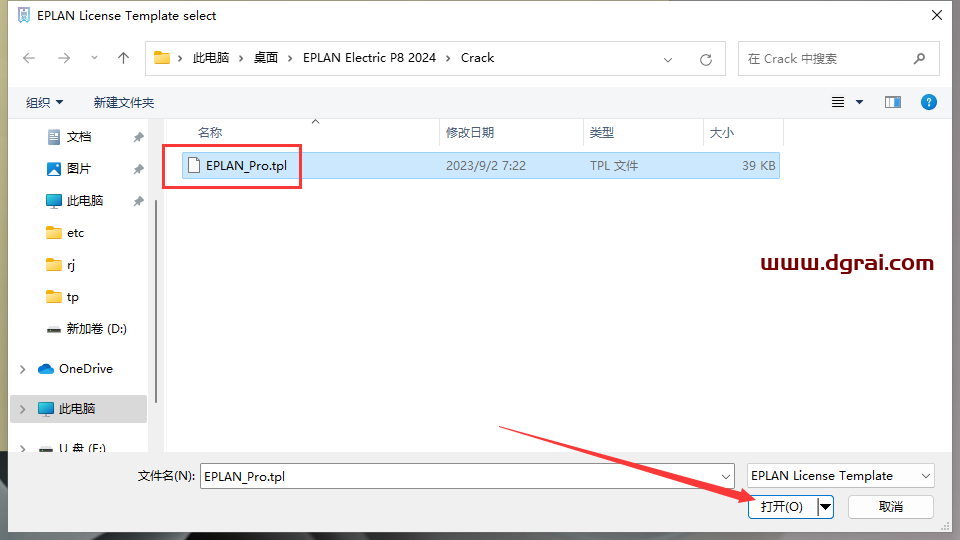Image resolution: width=960 pixels, height=540 pixels.
Task: Open the etc folder in sidebar
Action: 75,233
